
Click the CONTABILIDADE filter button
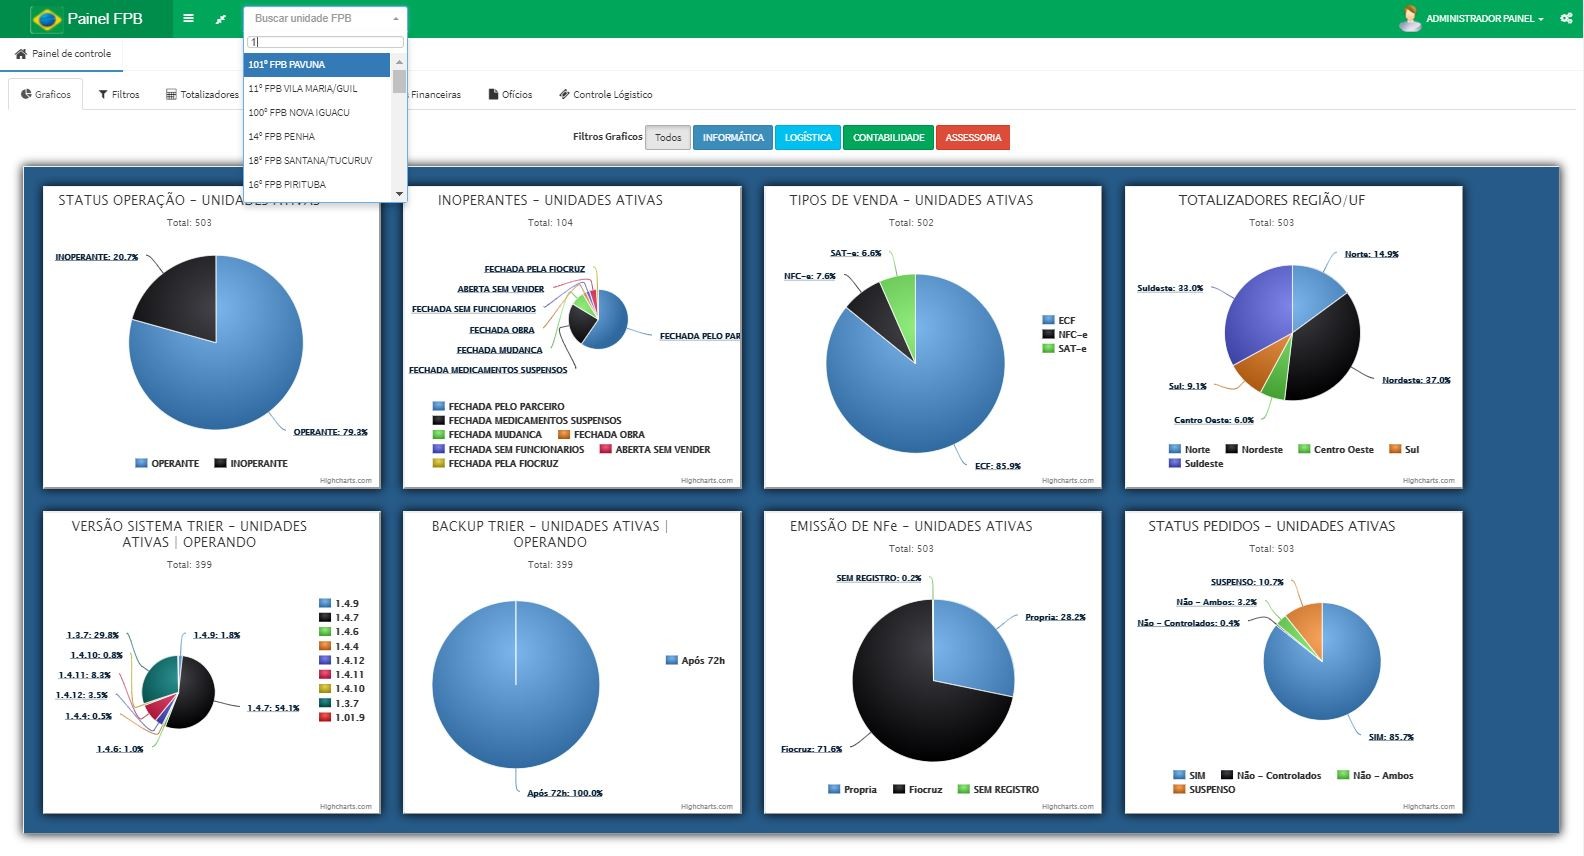coord(888,138)
